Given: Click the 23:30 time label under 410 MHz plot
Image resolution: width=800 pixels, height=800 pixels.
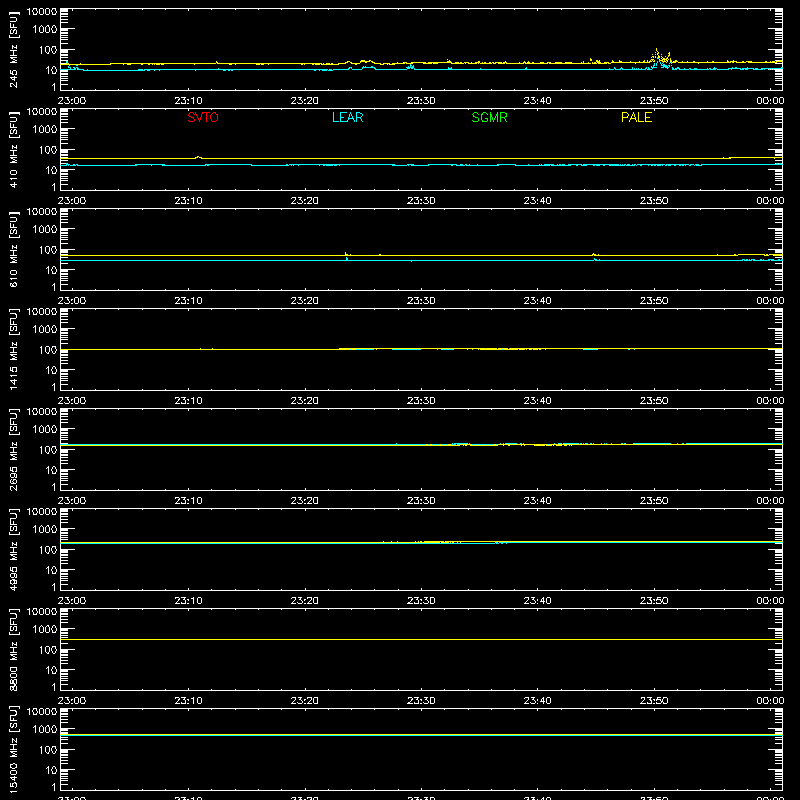Looking at the screenshot, I should (421, 201).
